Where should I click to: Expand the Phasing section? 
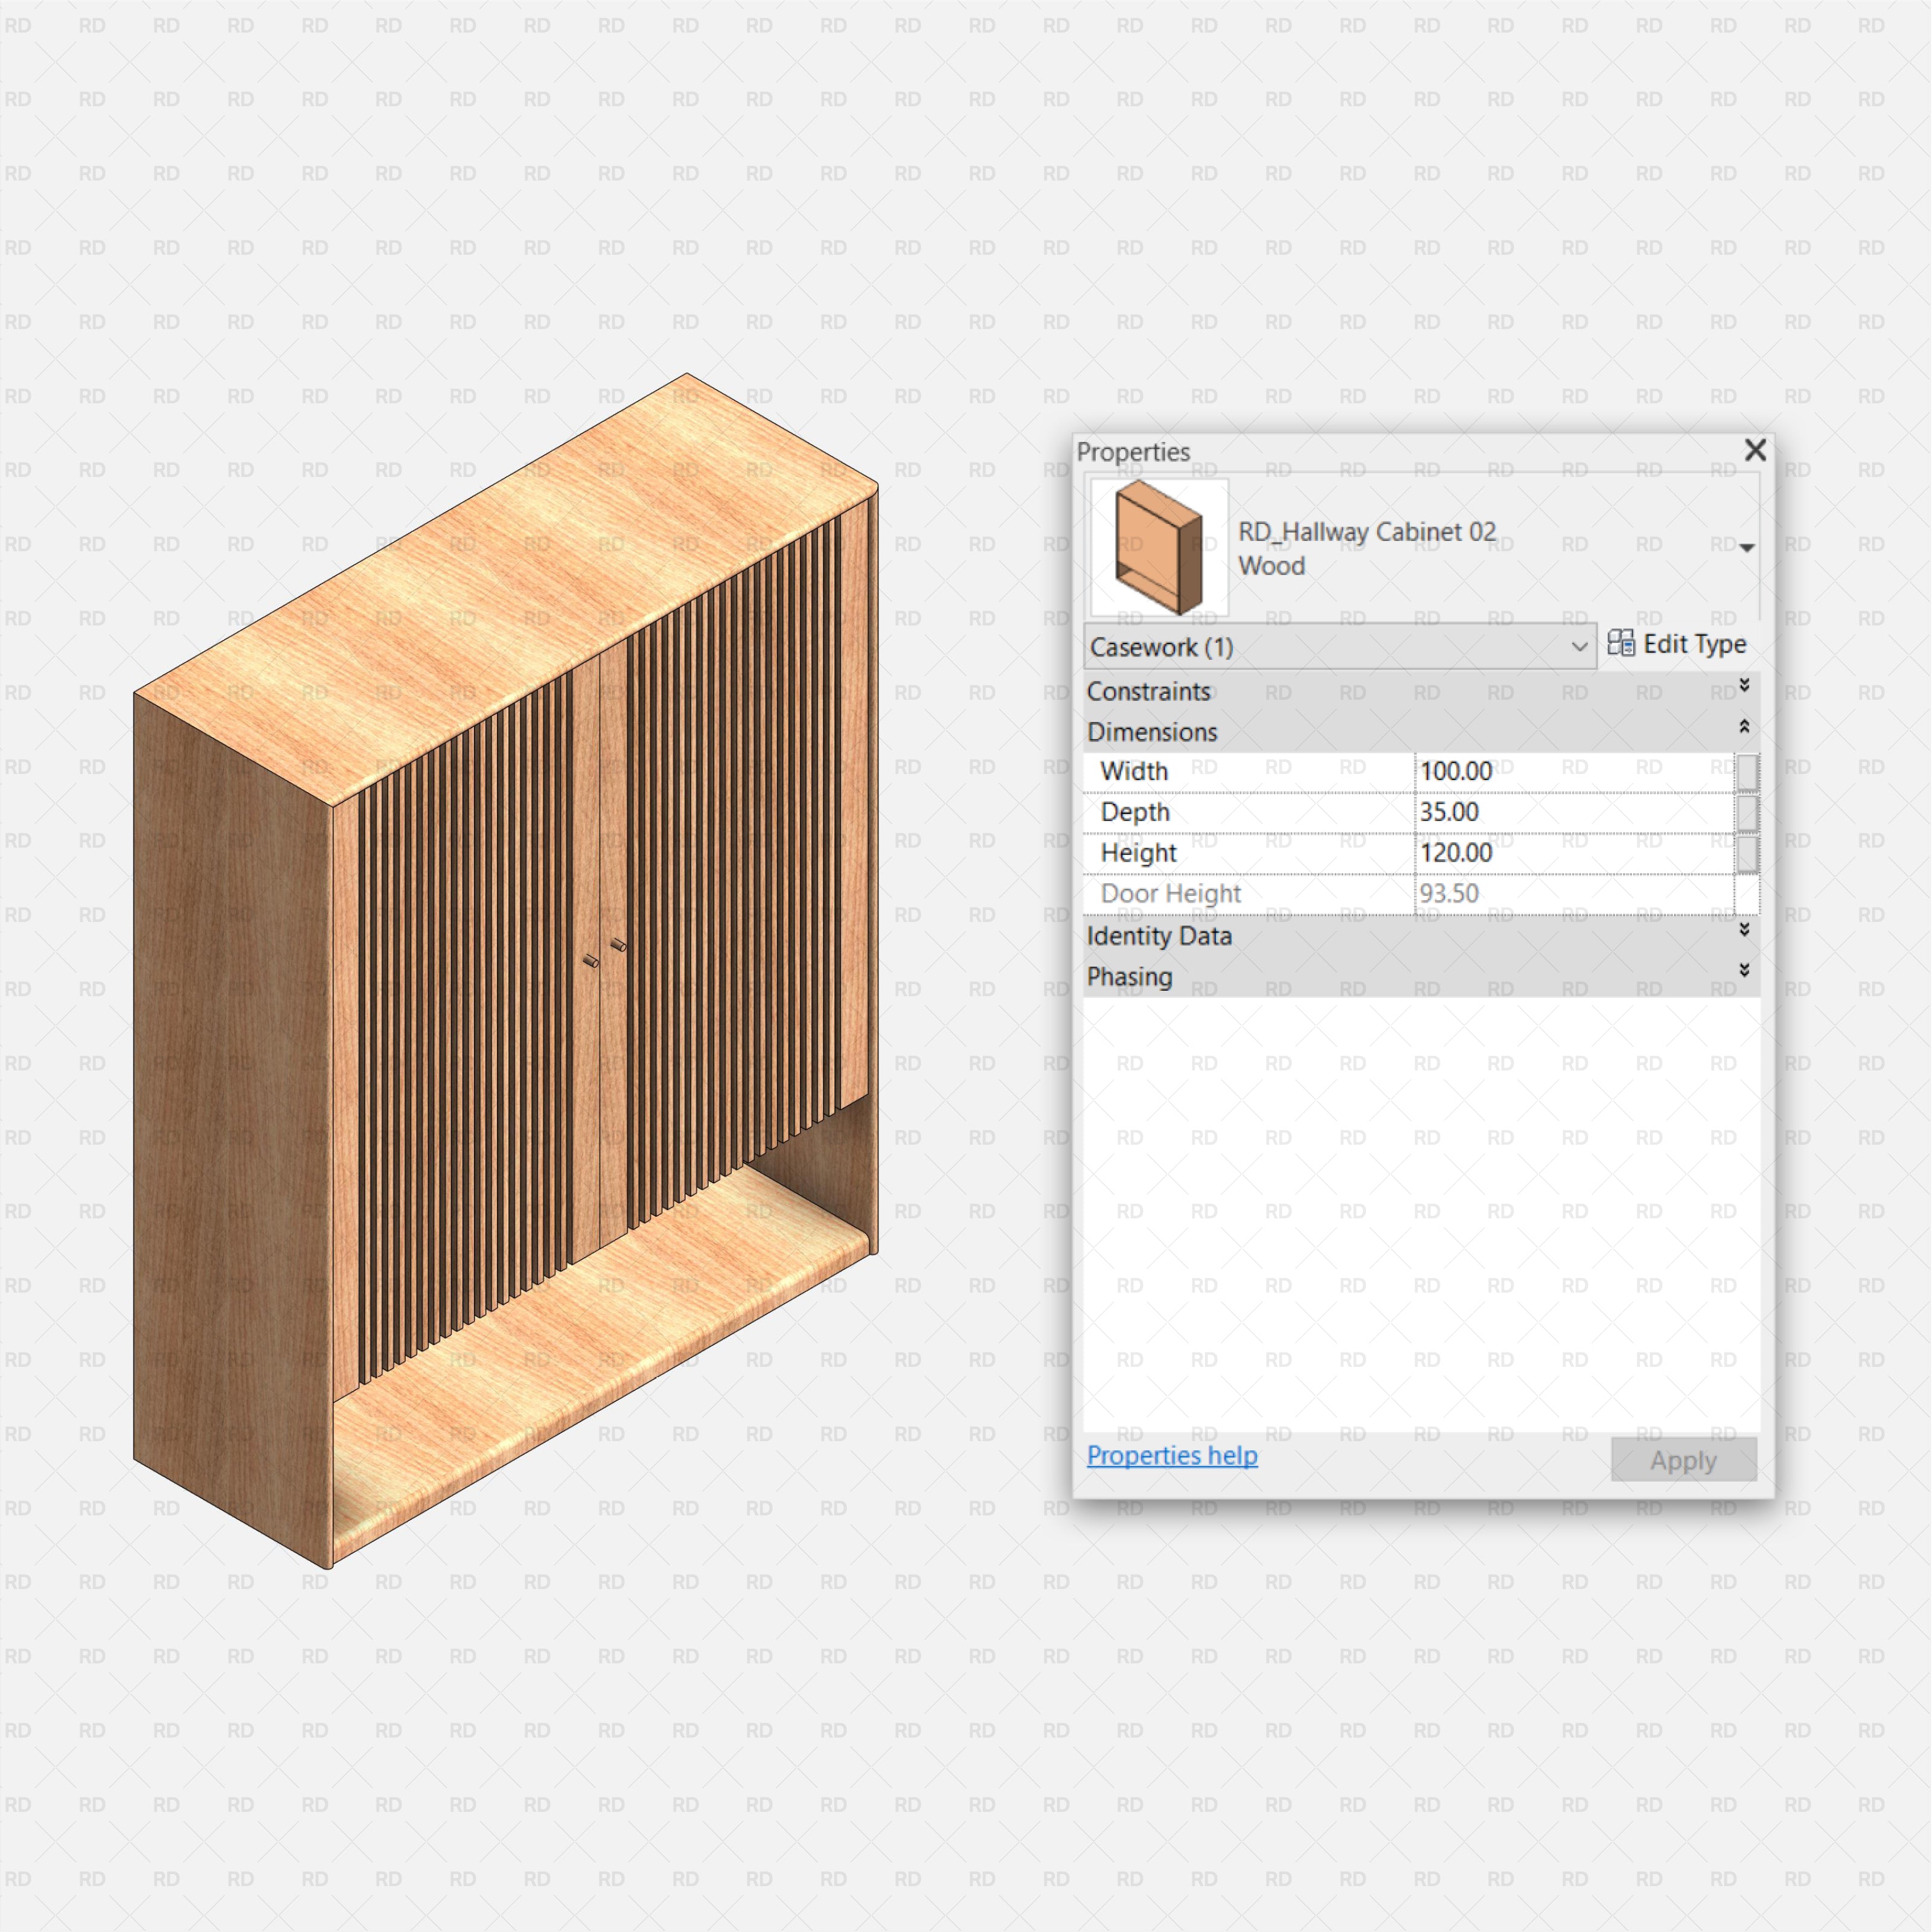pyautogui.click(x=1744, y=970)
